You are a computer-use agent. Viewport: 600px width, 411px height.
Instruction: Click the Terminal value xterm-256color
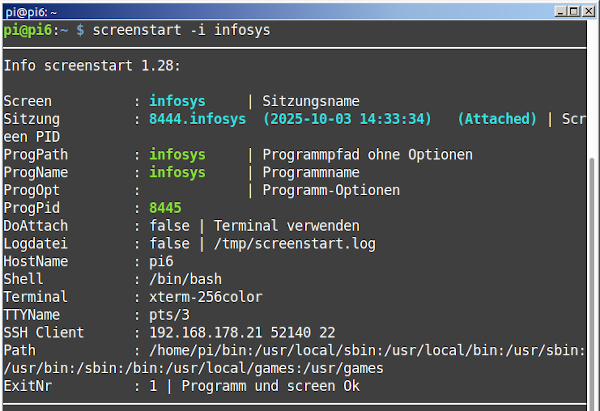205,297
